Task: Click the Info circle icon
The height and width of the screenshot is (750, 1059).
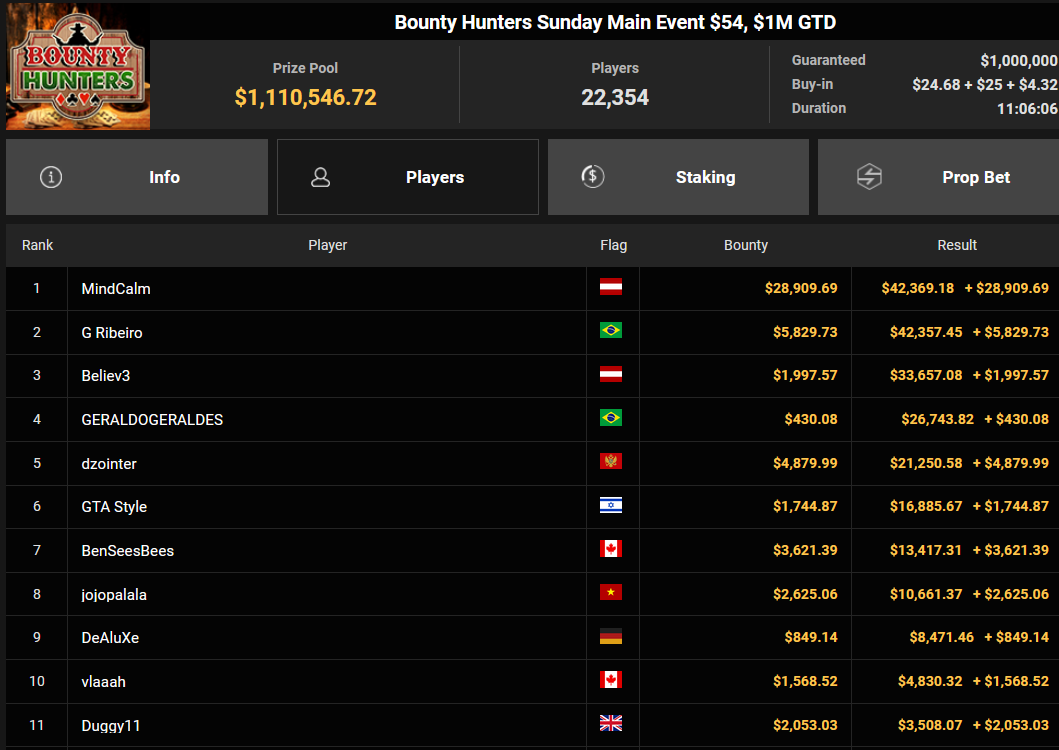Action: click(x=51, y=177)
